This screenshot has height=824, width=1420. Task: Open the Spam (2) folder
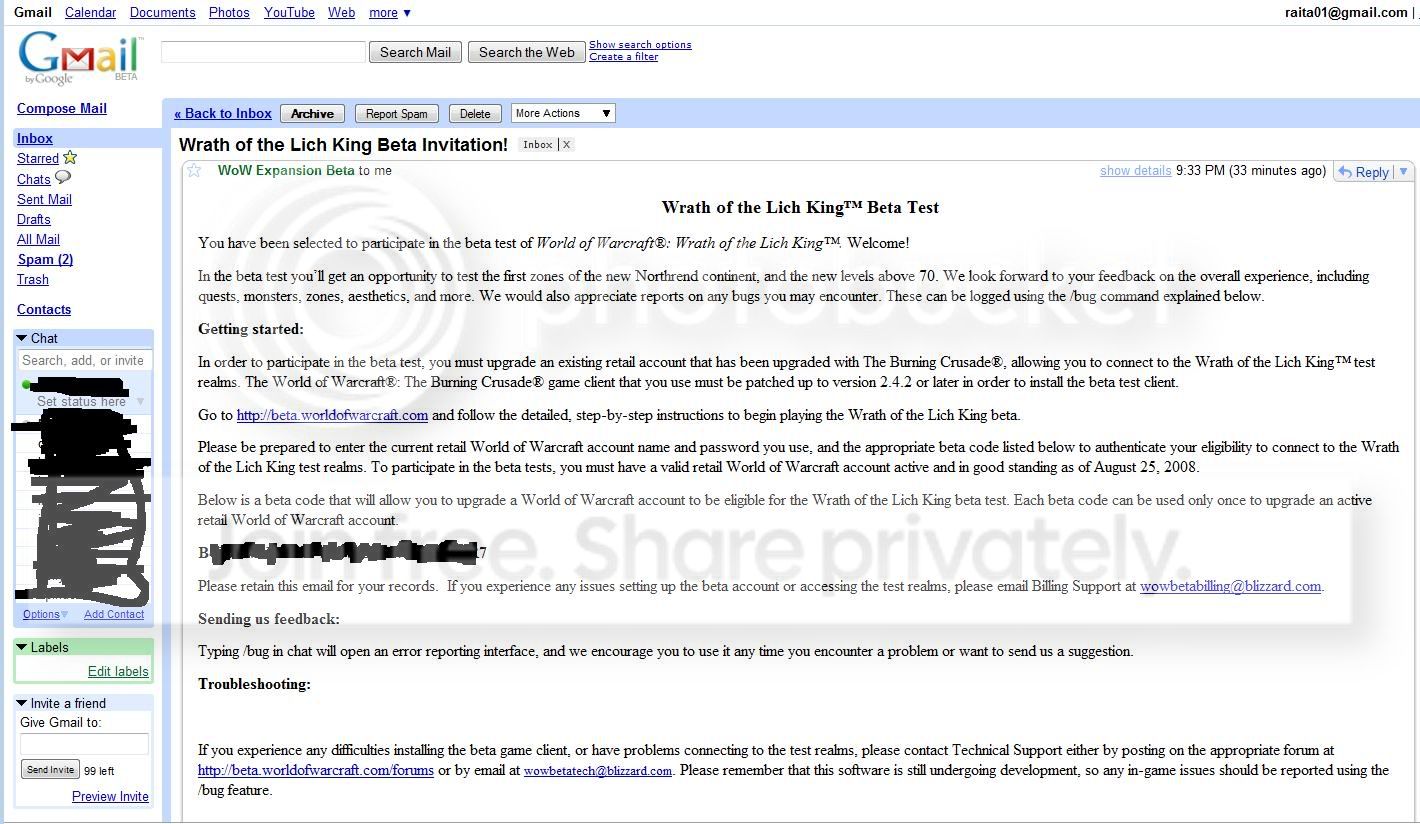tap(45, 259)
